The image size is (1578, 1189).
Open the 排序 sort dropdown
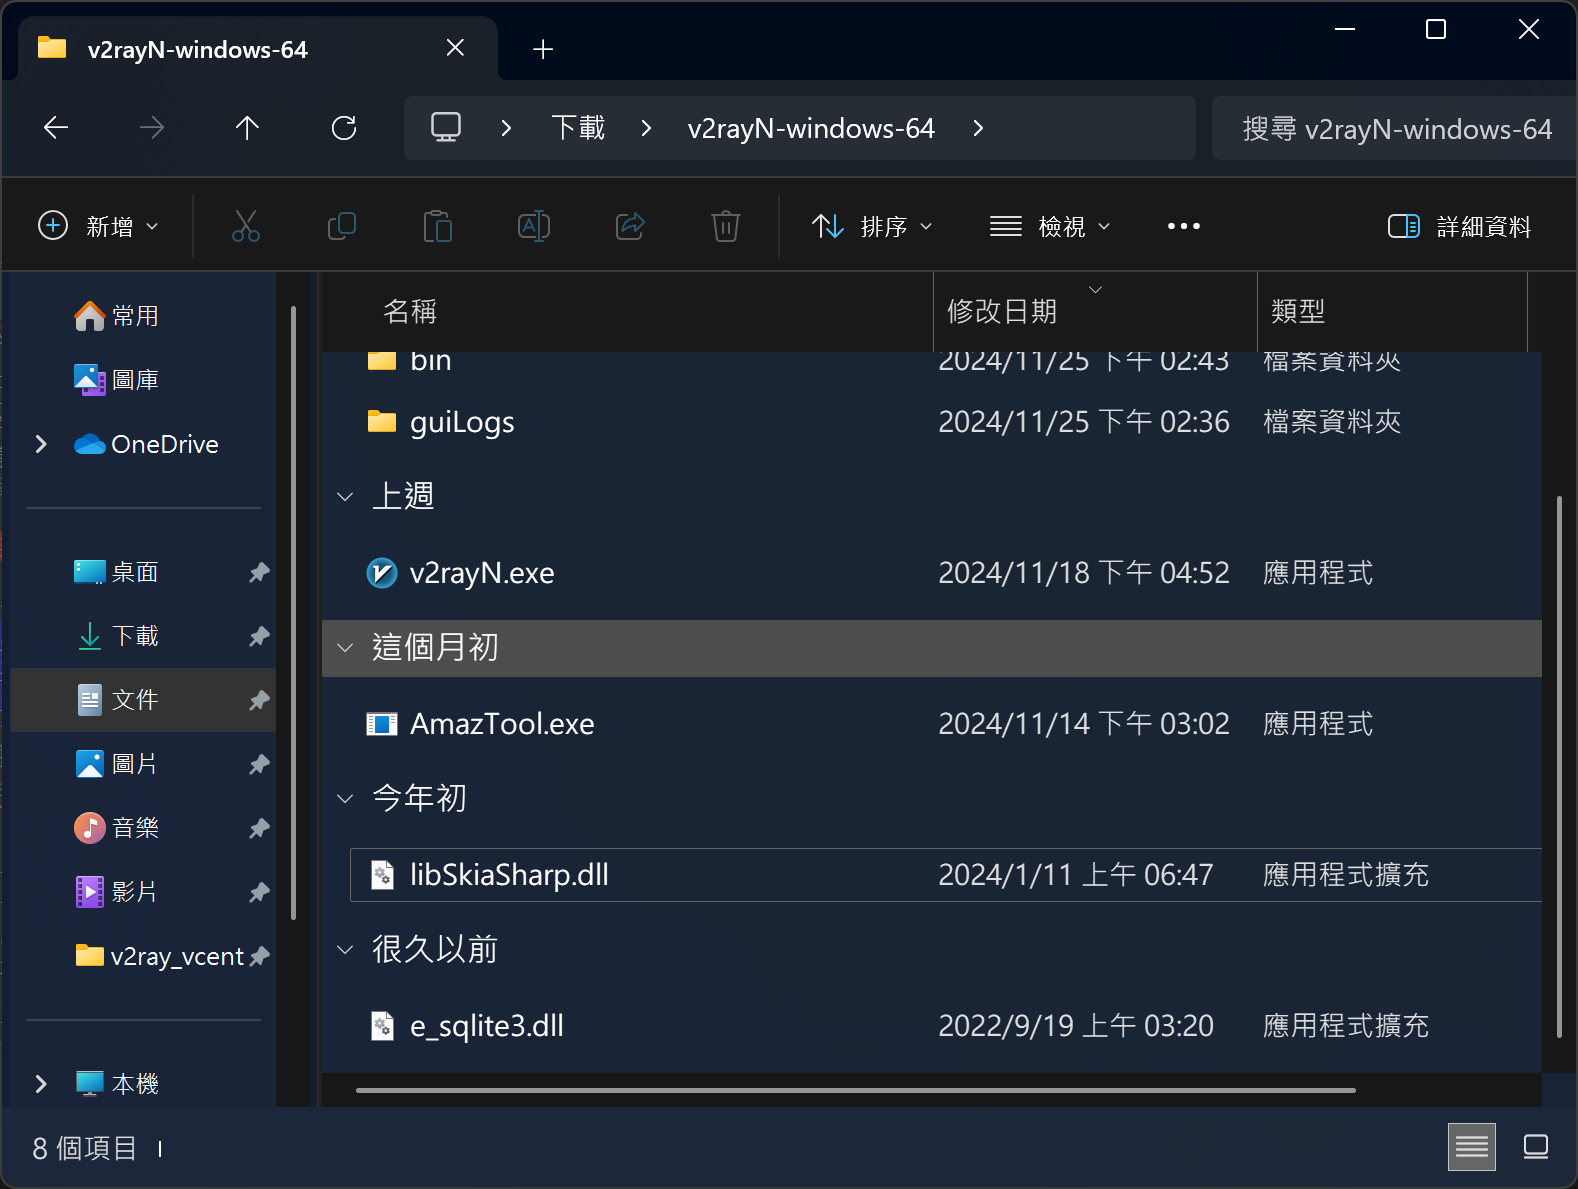point(872,227)
